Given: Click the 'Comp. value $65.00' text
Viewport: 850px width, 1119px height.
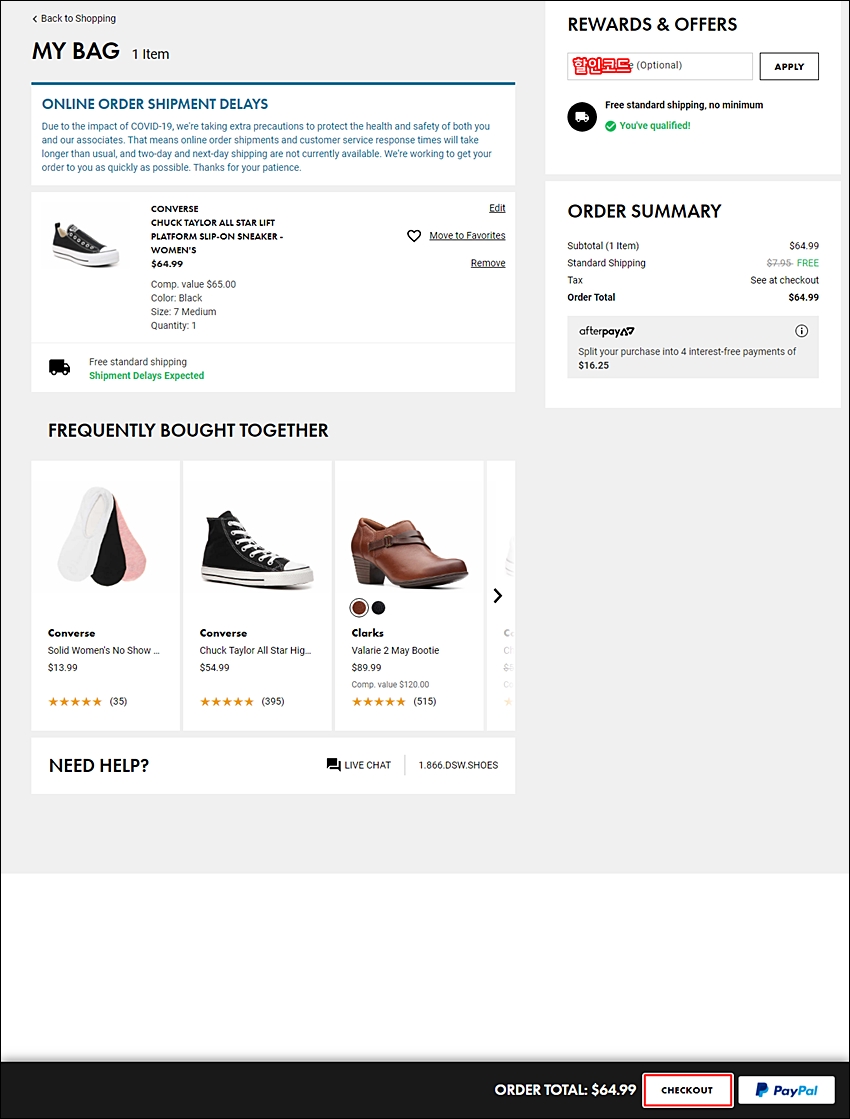Looking at the screenshot, I should pyautogui.click(x=193, y=284).
